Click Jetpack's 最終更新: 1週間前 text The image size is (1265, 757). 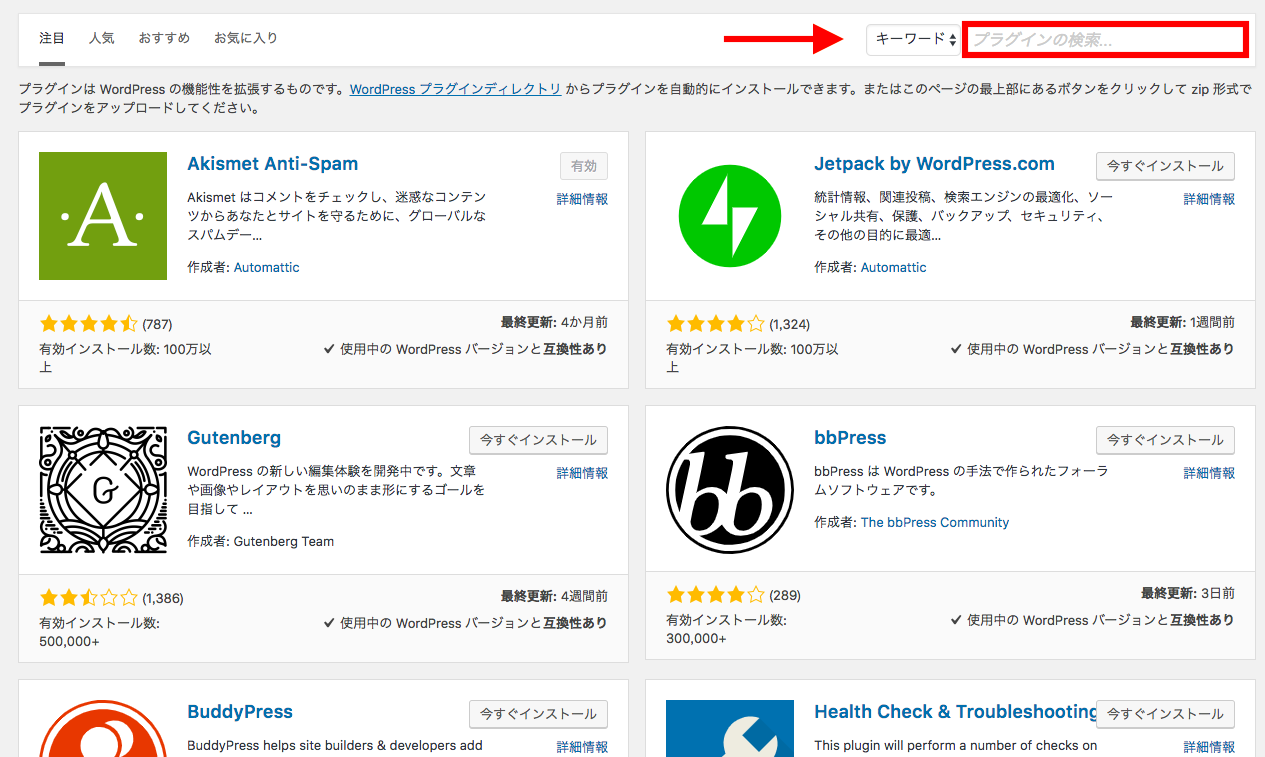(1182, 323)
